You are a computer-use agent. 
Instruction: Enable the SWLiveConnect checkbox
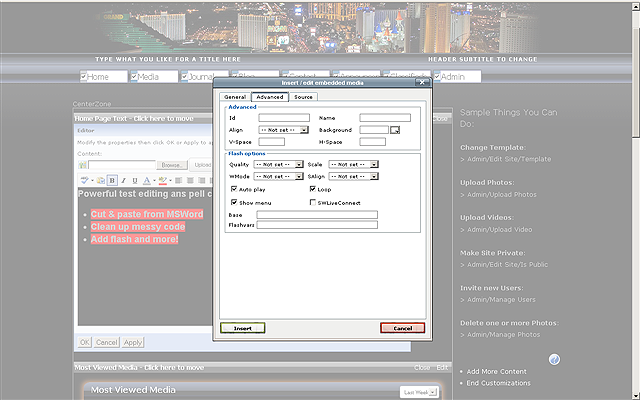click(313, 201)
